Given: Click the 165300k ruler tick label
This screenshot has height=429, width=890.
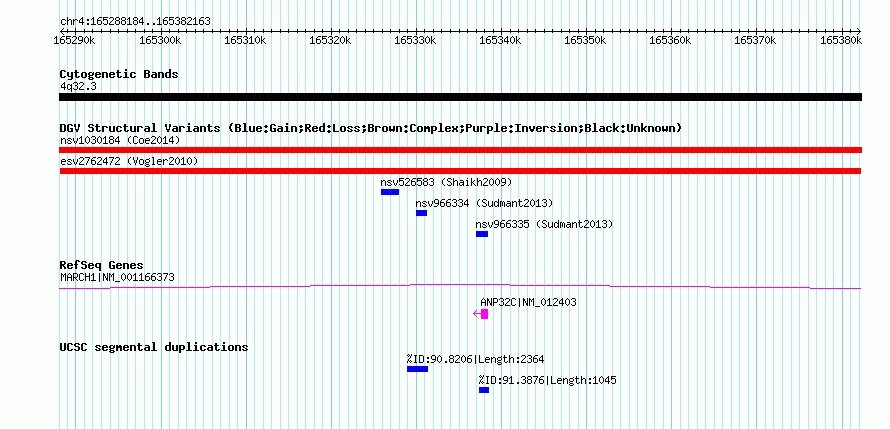Looking at the screenshot, I should [x=161, y=40].
